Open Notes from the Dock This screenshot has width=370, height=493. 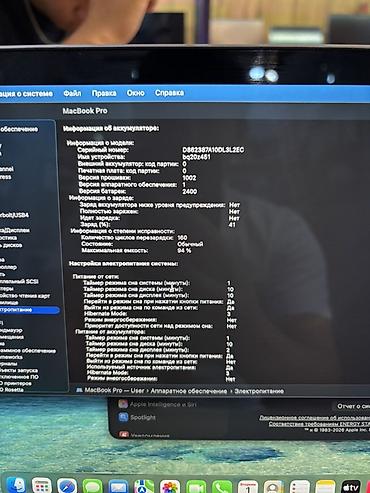(325, 487)
